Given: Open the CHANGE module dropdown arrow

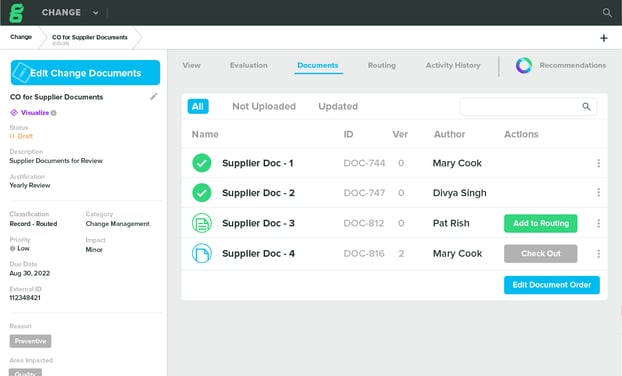Looking at the screenshot, I should (96, 13).
